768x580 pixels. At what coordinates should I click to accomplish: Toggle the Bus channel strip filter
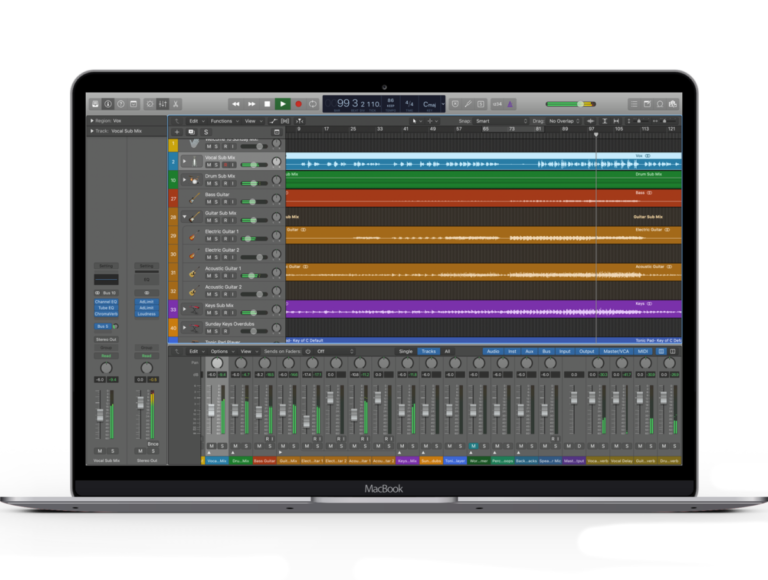click(x=547, y=351)
